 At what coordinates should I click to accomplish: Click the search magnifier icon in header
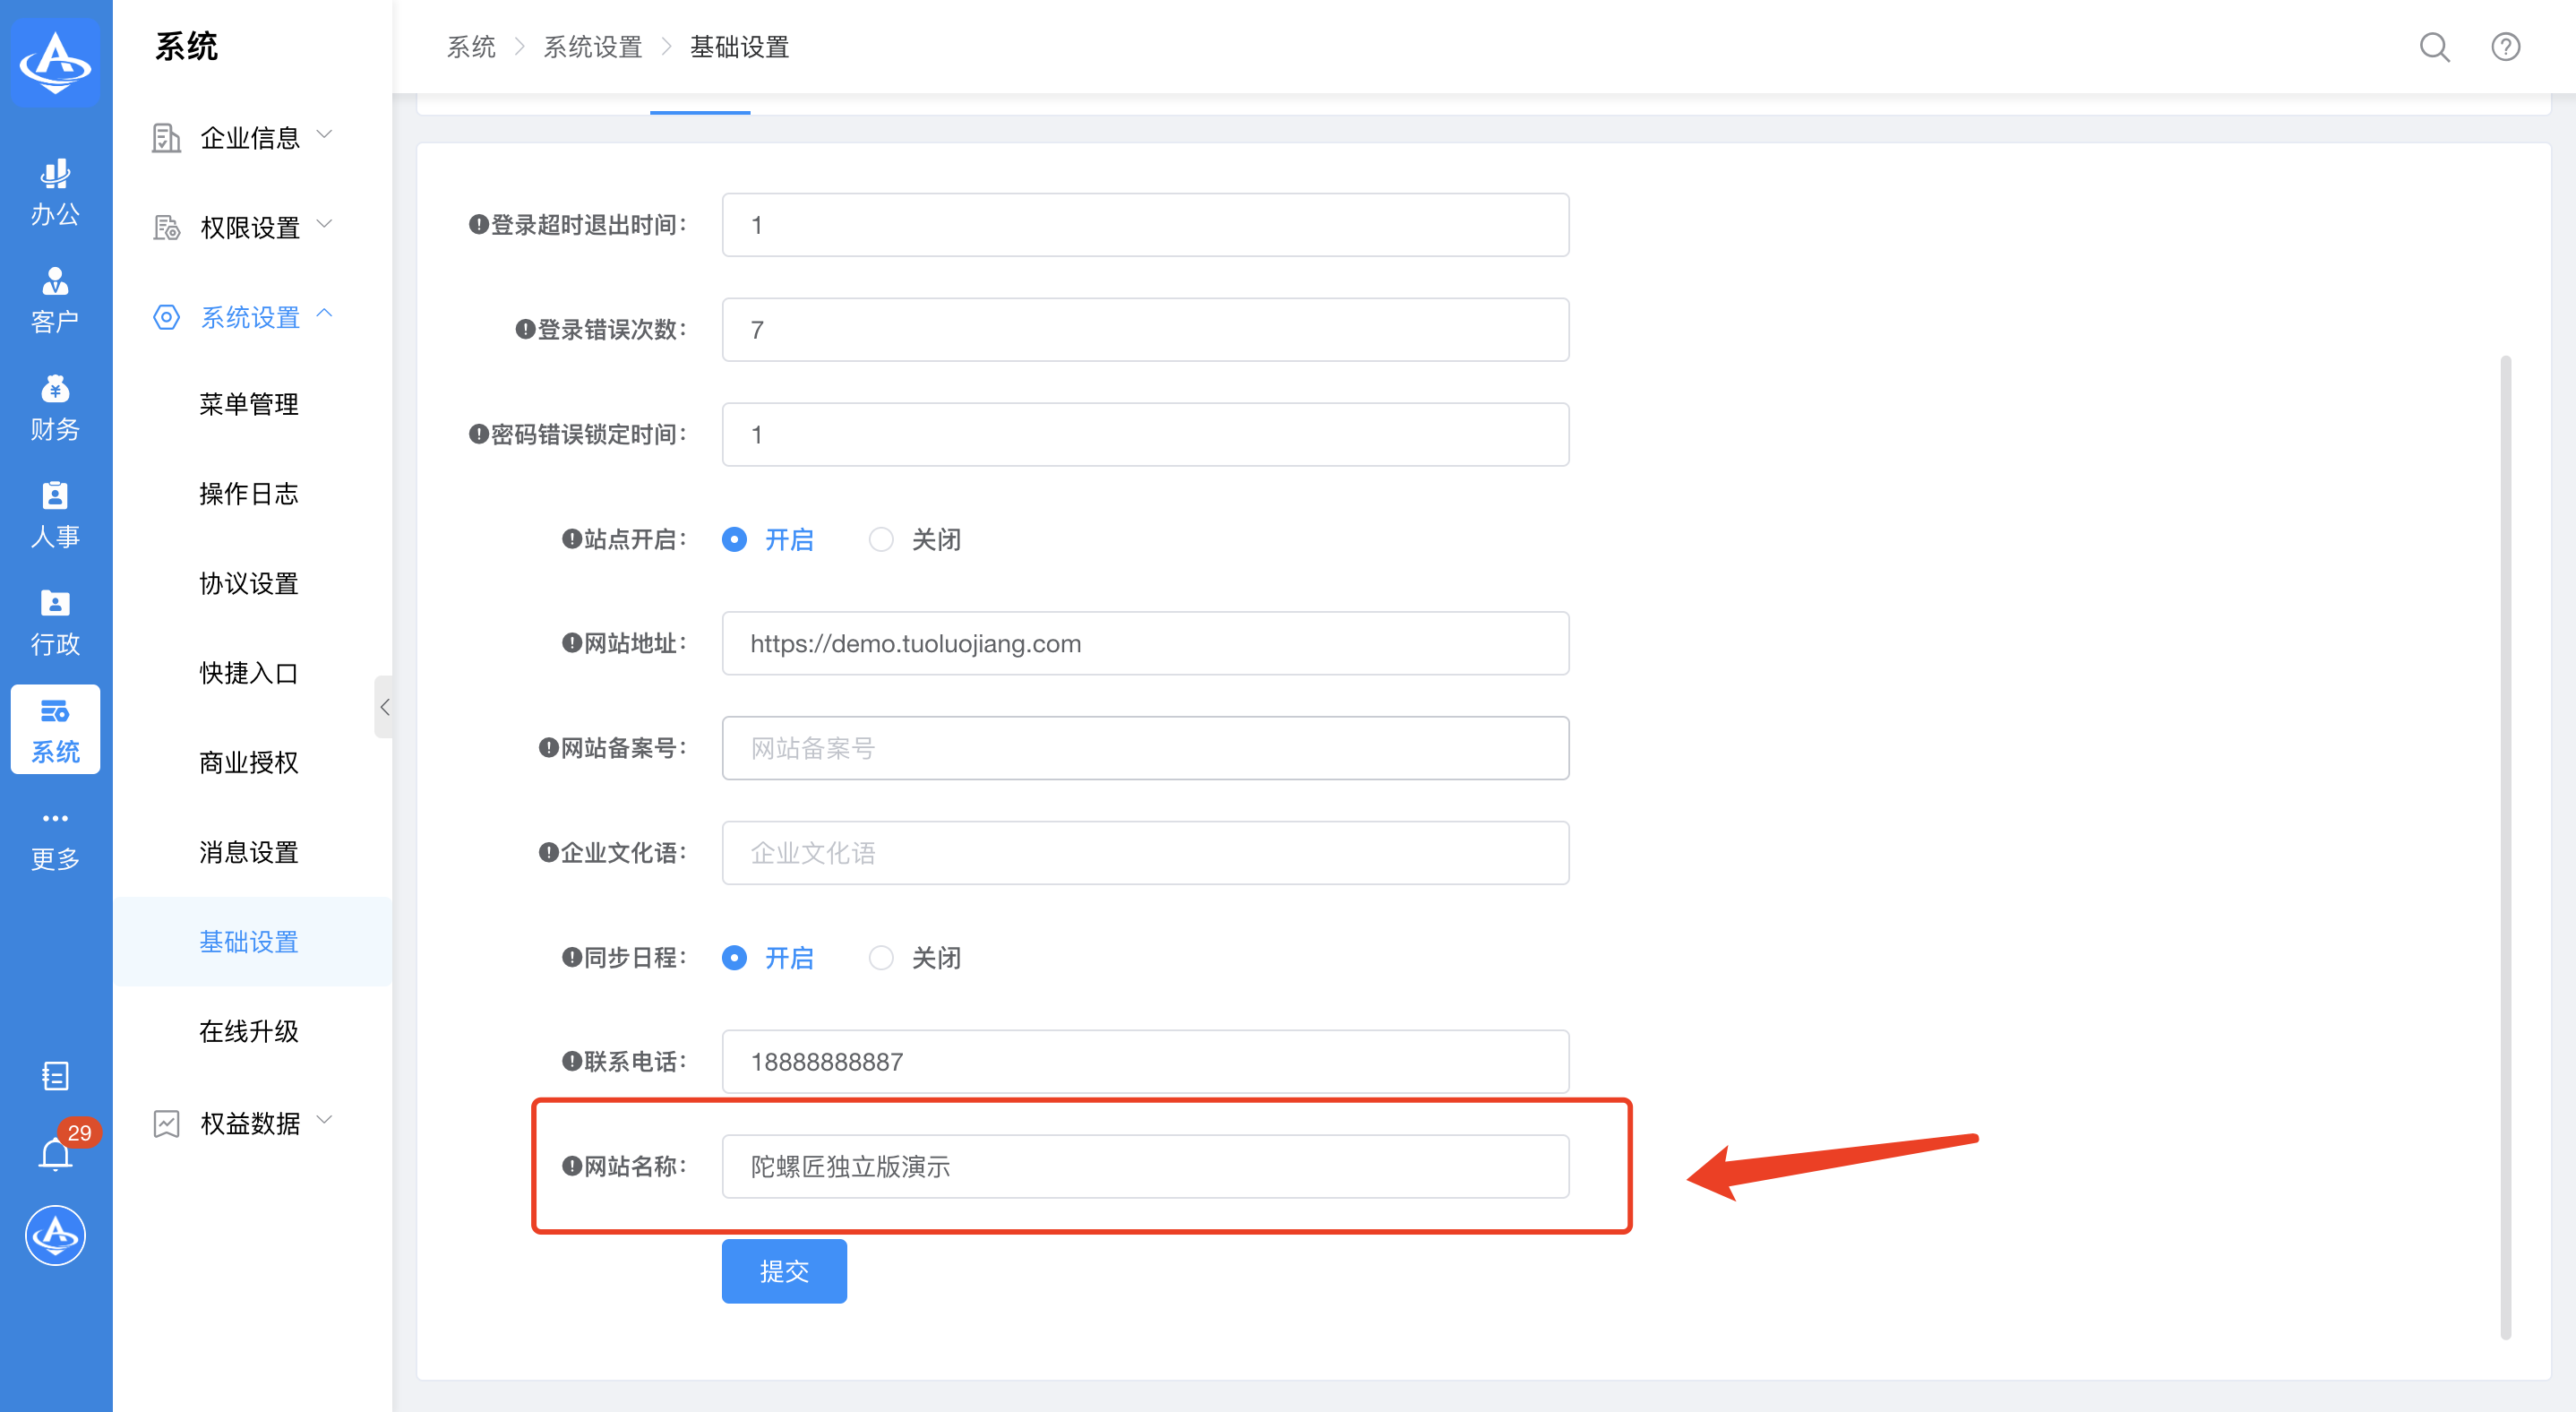(x=2434, y=47)
